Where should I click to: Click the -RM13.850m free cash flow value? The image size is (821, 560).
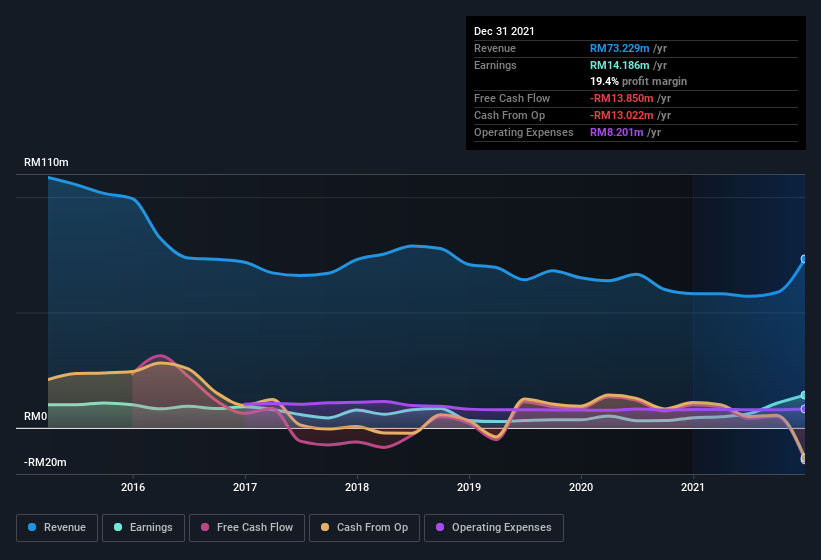point(622,98)
